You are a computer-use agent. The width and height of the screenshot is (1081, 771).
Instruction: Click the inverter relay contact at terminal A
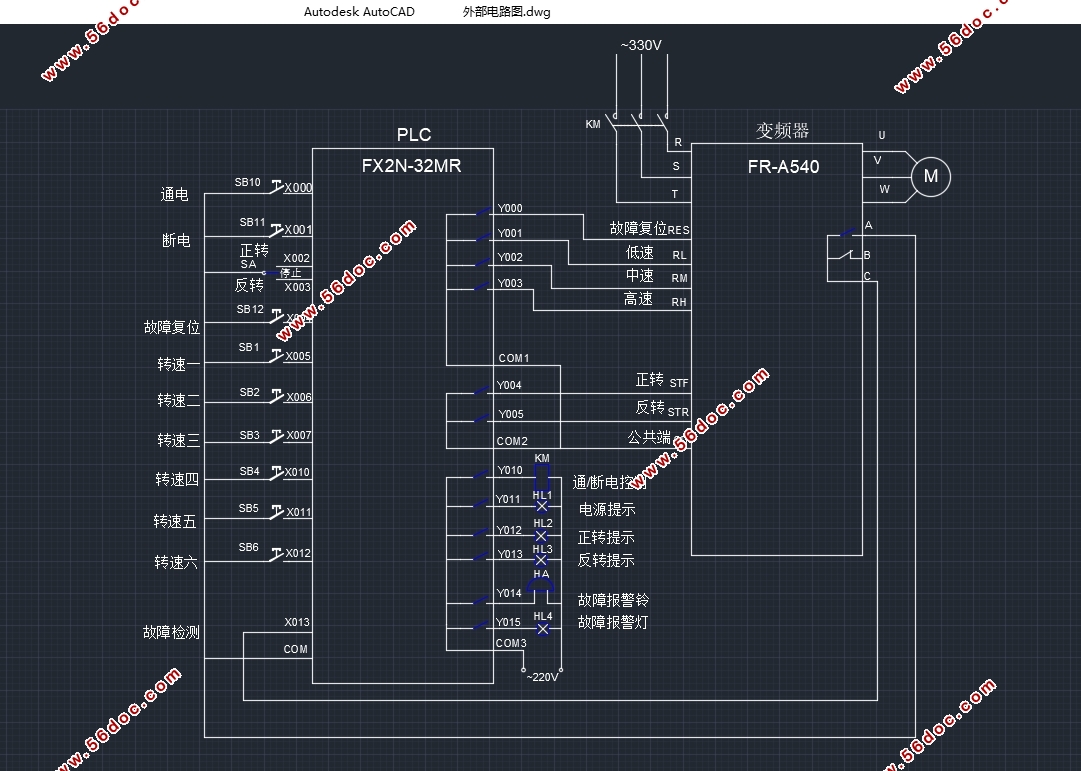point(847,233)
